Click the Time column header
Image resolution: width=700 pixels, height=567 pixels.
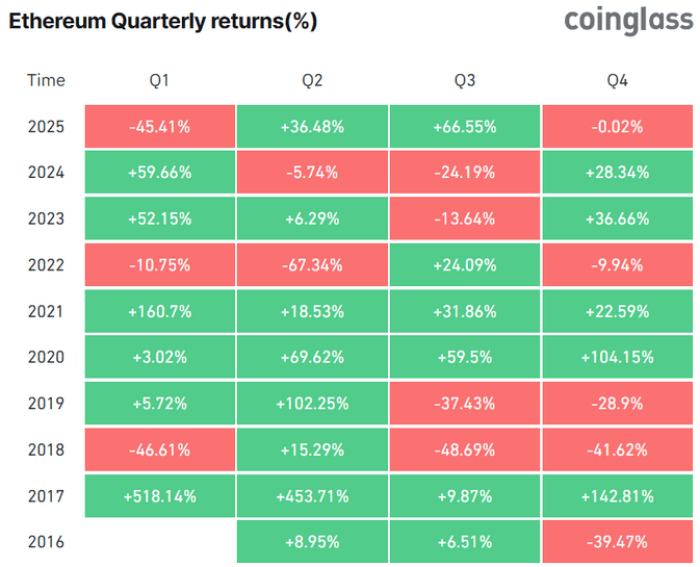(46, 81)
